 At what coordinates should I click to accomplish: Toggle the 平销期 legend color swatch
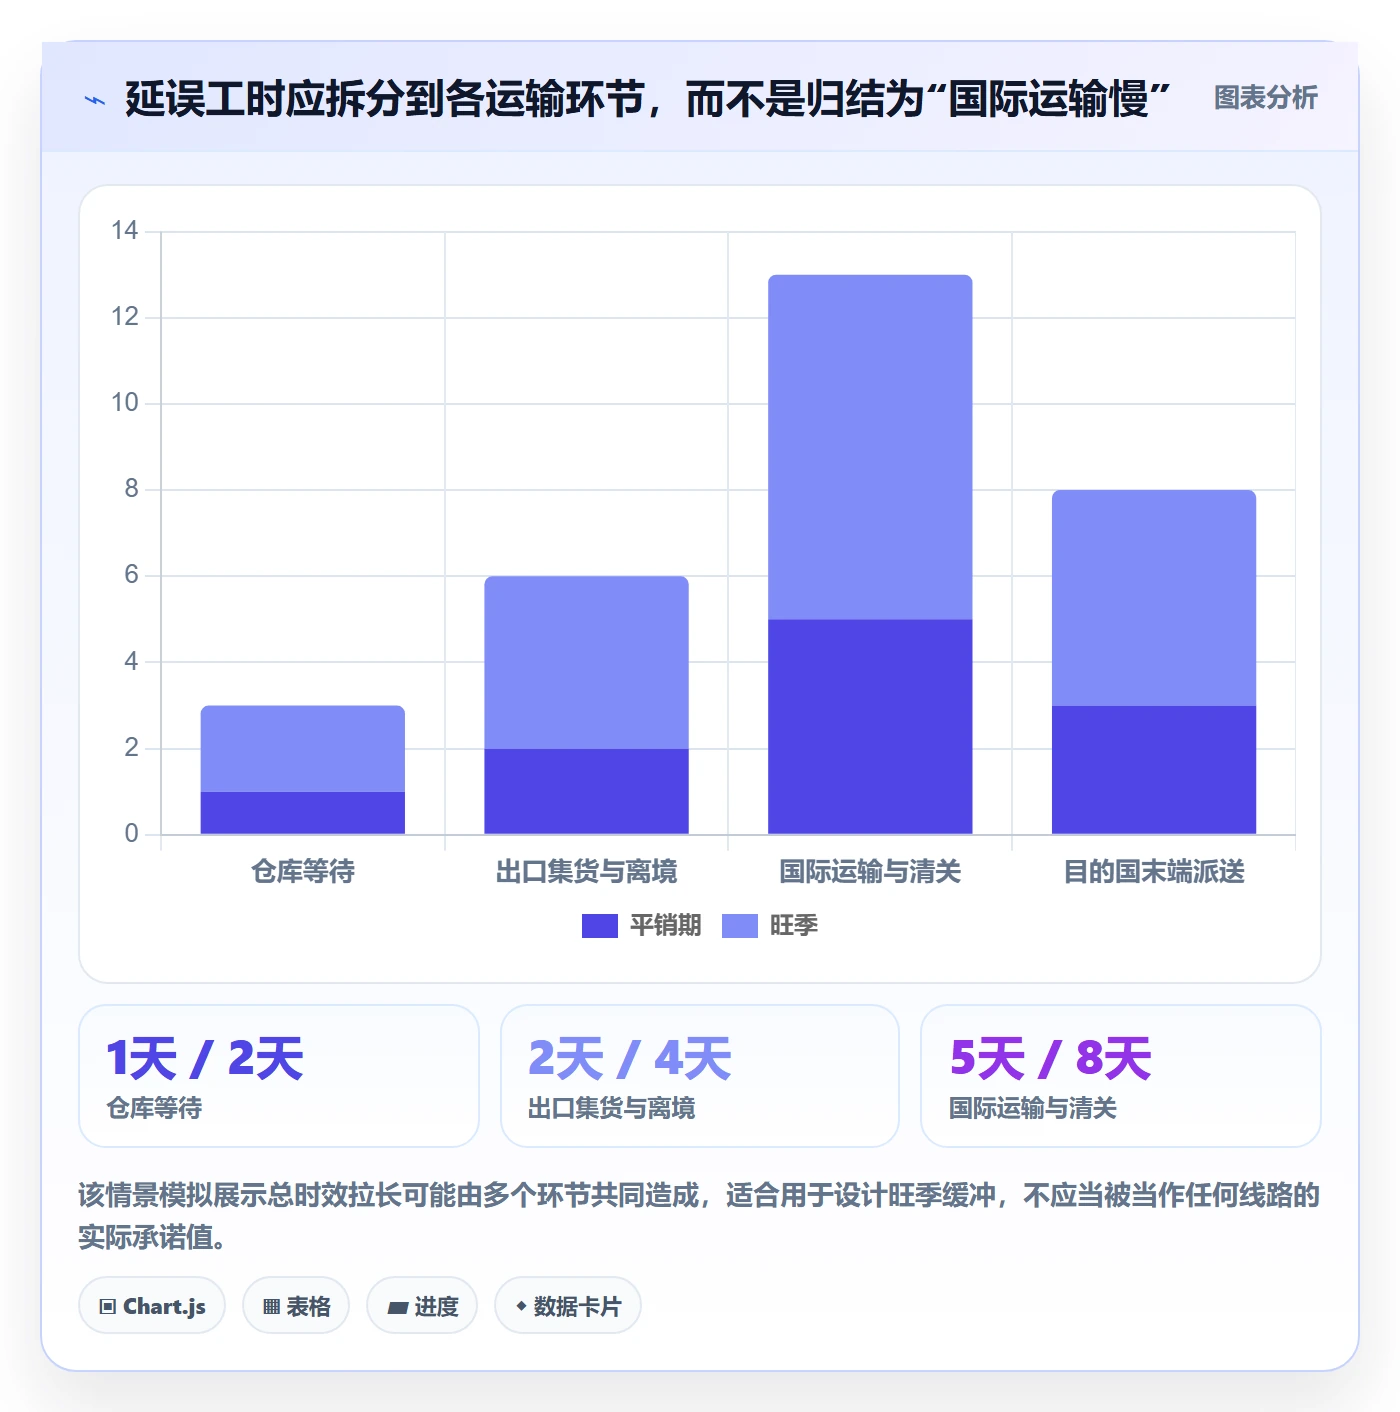[600, 926]
